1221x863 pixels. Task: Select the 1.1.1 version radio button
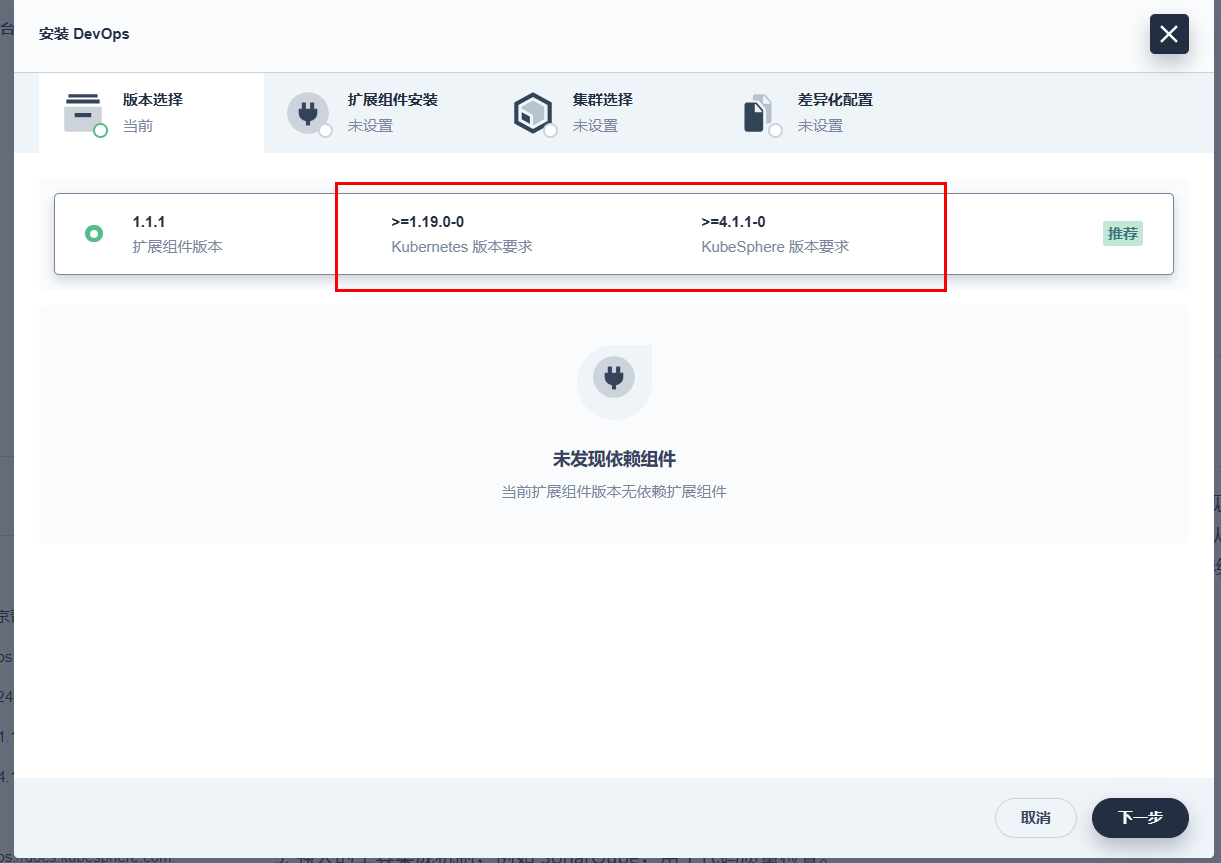(94, 234)
